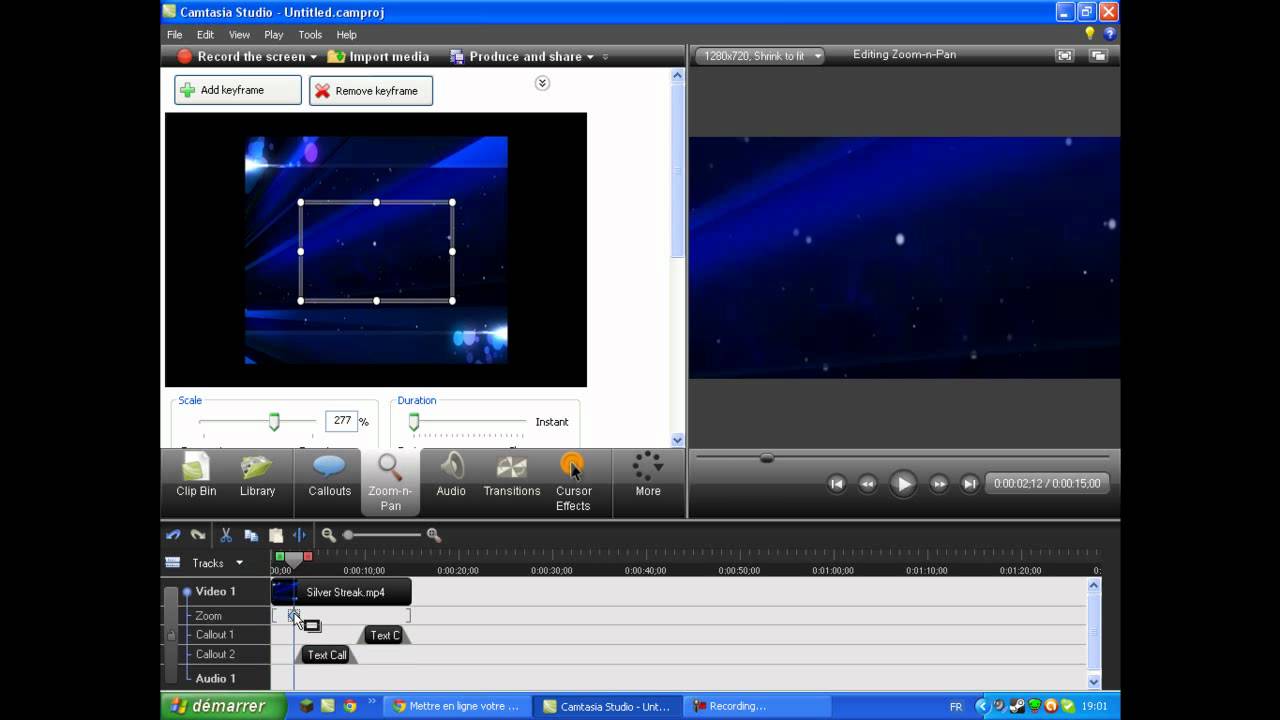Select the Silver Streak.mp4 clip

(x=341, y=592)
